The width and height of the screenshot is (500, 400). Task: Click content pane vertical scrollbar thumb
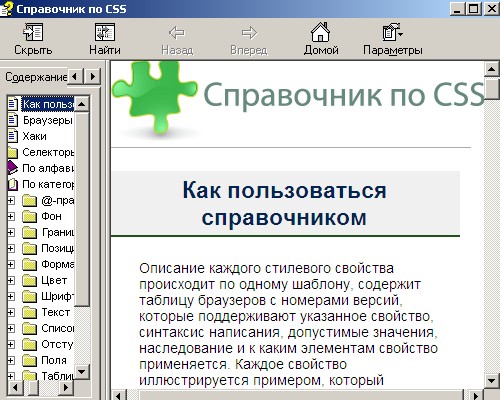click(492, 88)
